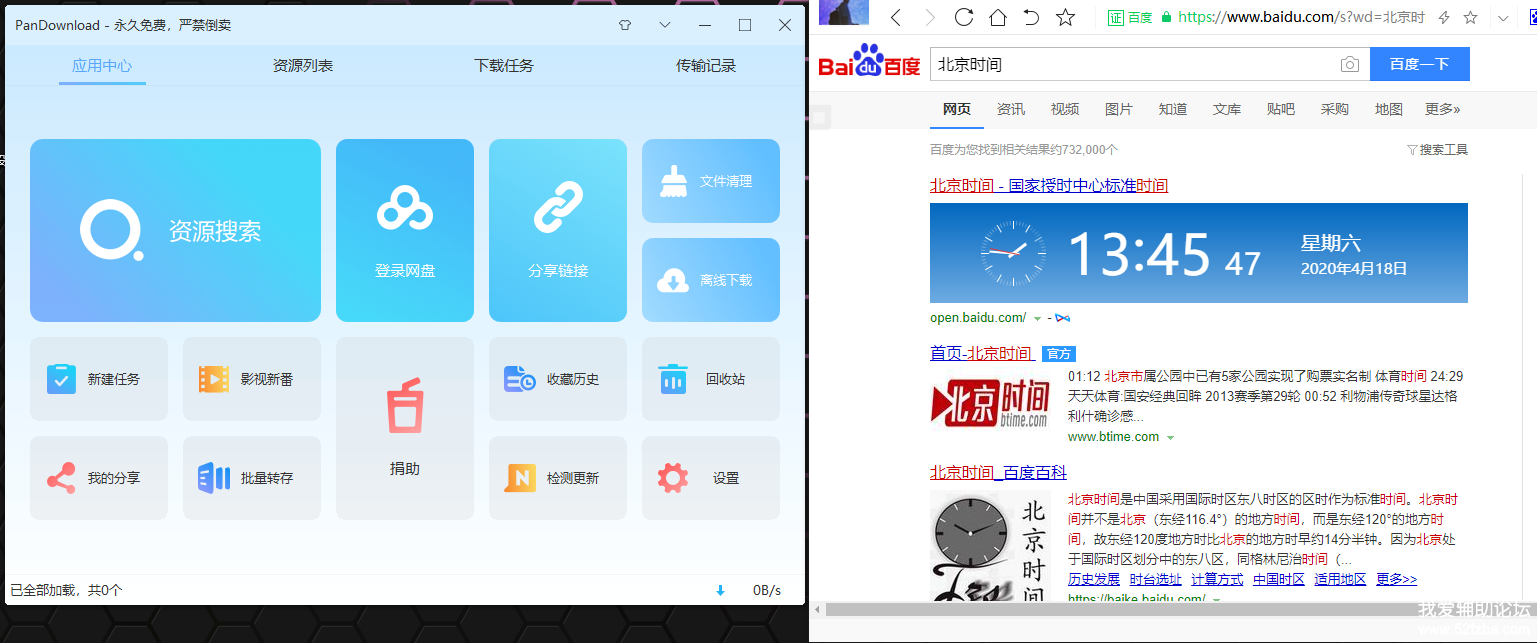Open the browser home page
Image resolution: width=1537 pixels, height=643 pixels.
pos(998,17)
